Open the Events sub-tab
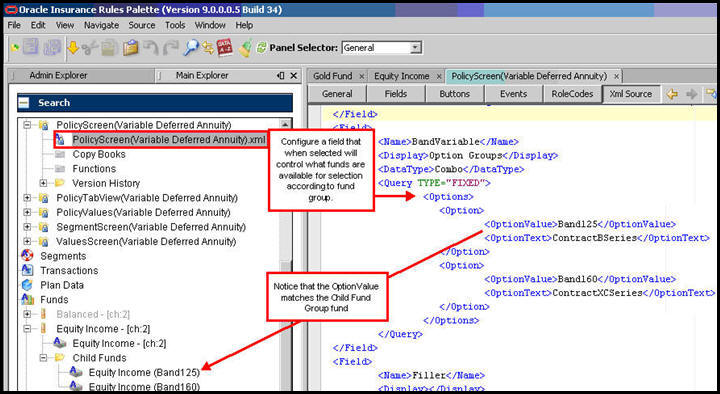Viewport: 720px width, 394px height. click(x=513, y=94)
